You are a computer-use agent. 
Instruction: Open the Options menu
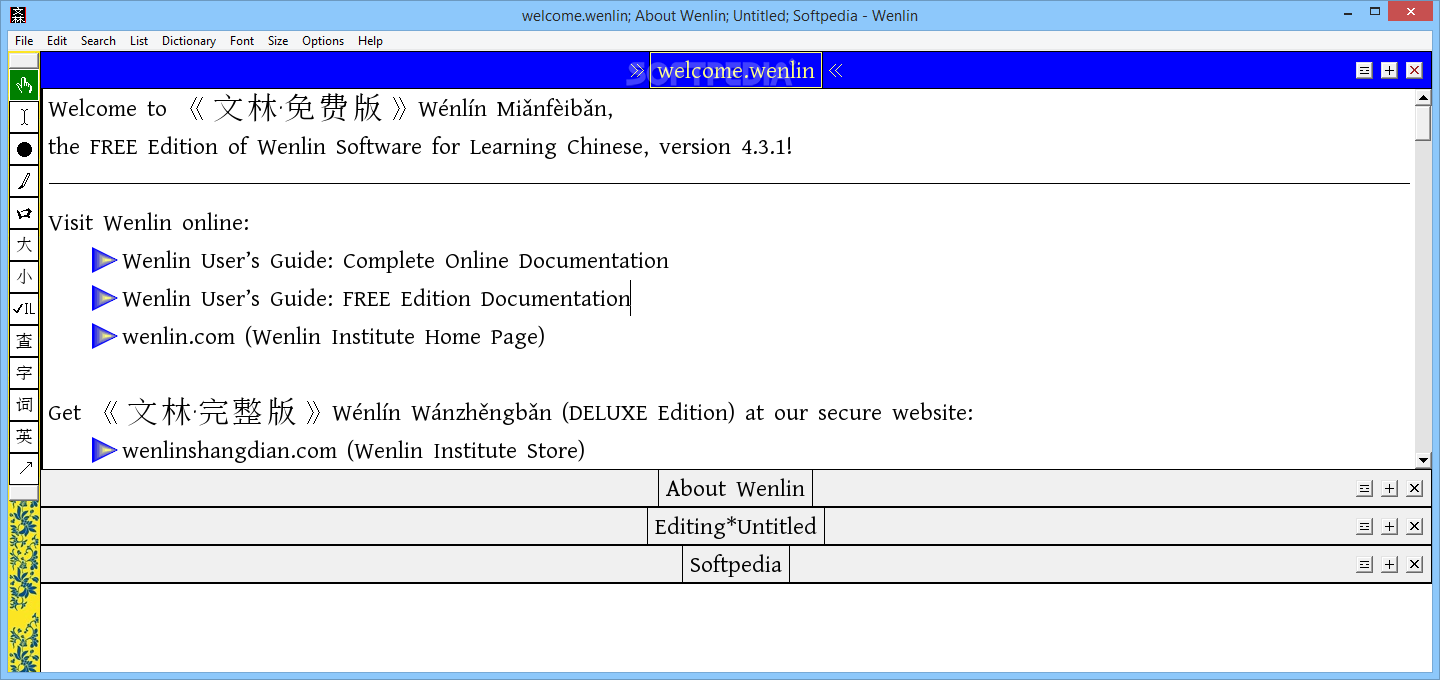tap(323, 41)
